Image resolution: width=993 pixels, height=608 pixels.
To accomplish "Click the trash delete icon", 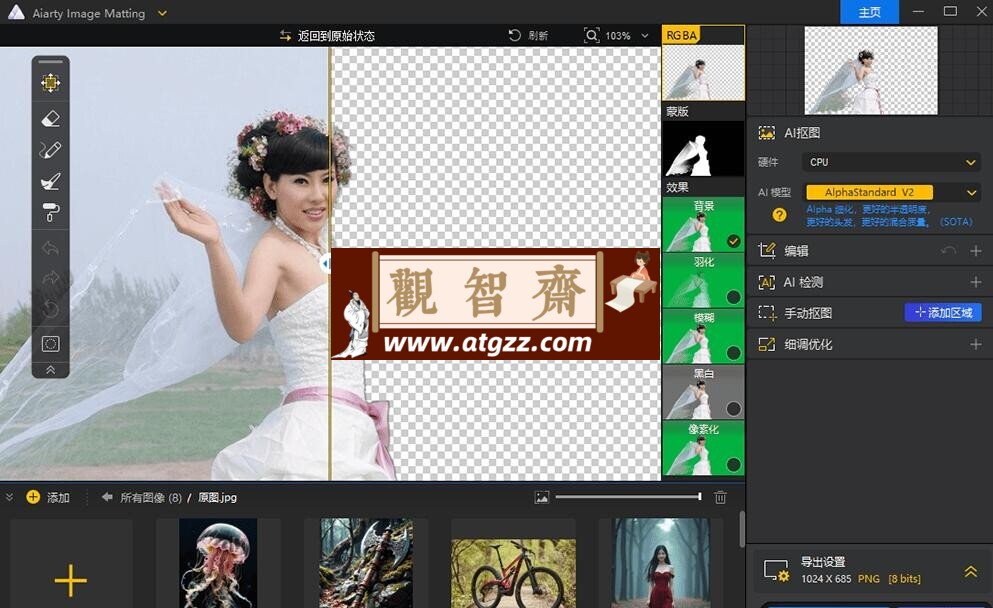I will coord(720,497).
